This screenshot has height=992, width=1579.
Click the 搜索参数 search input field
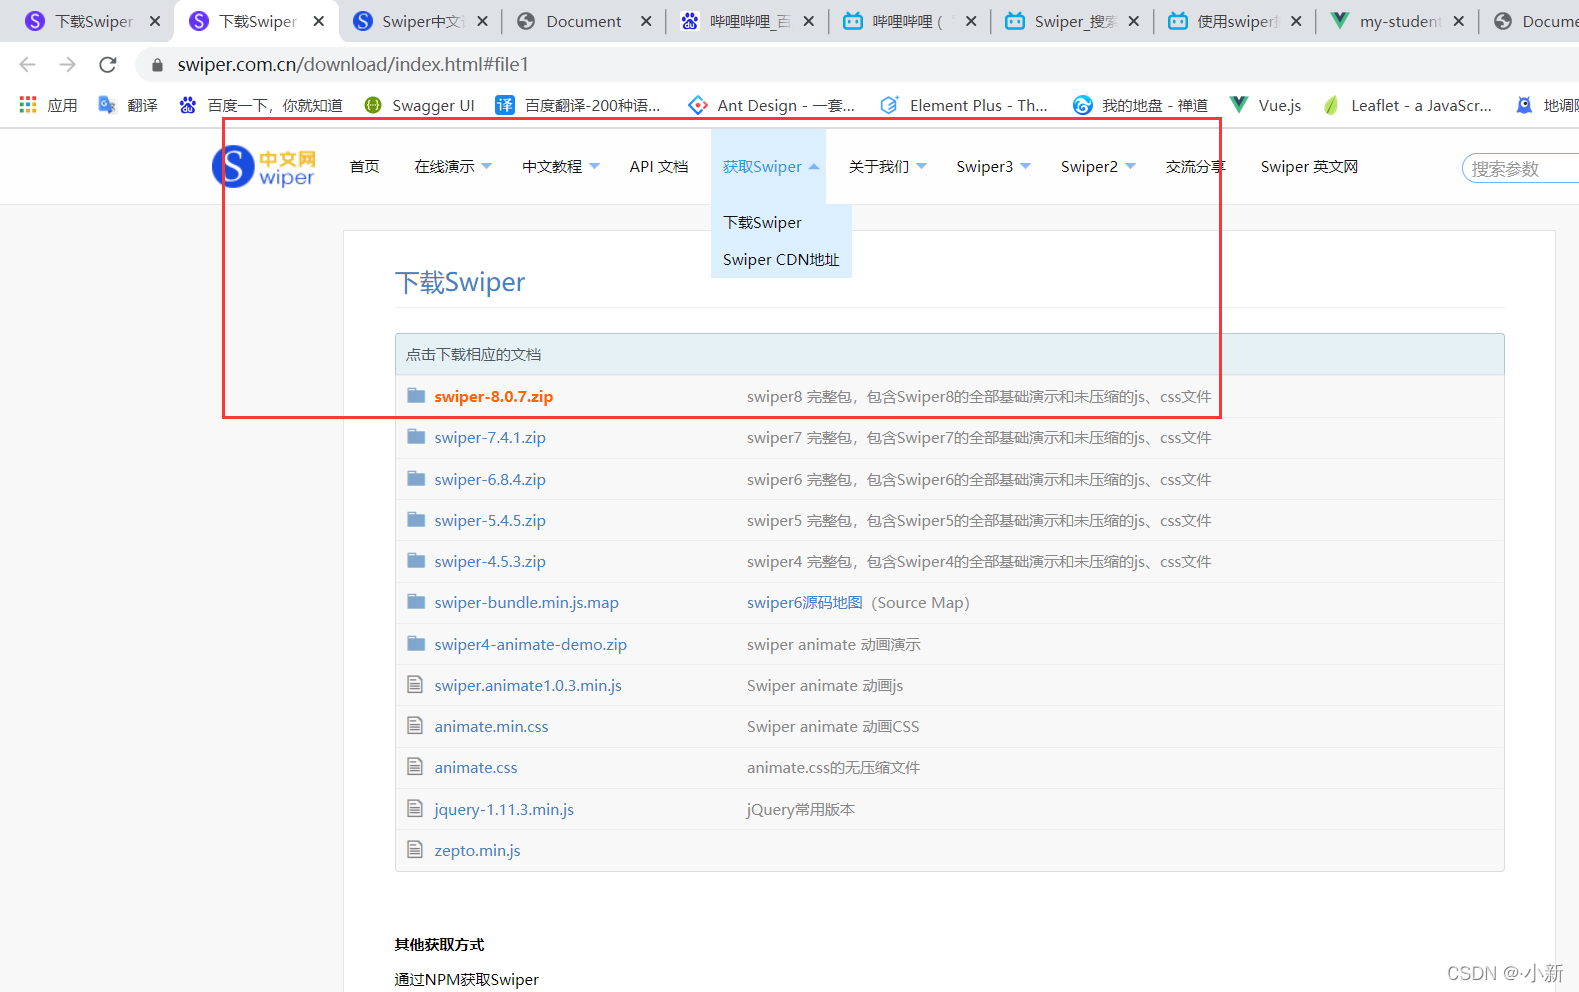pyautogui.click(x=1520, y=168)
